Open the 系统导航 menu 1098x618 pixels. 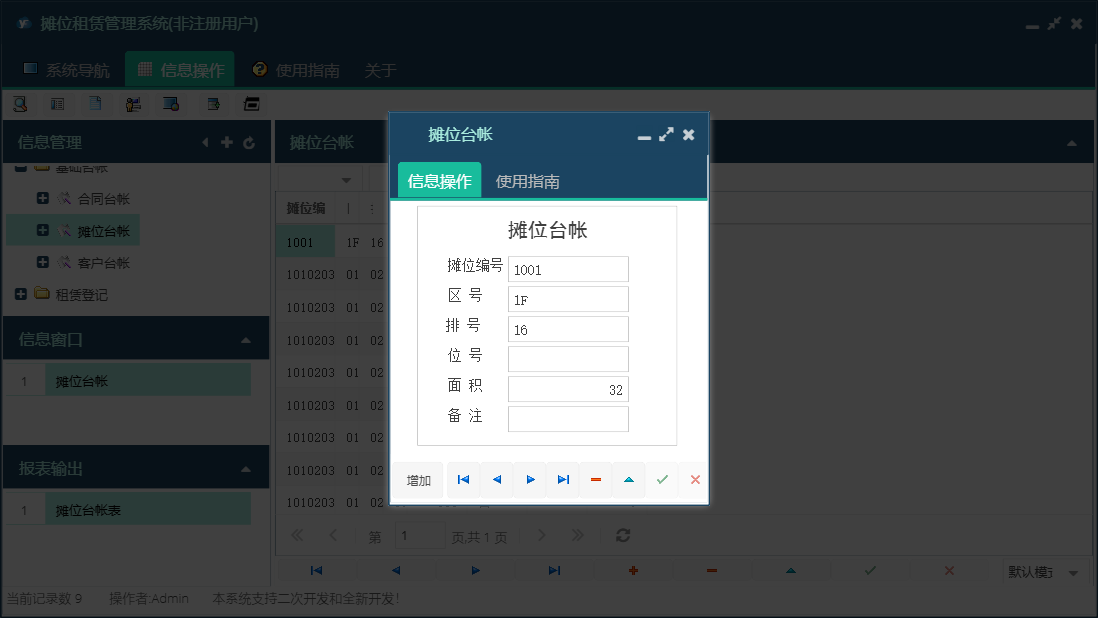point(68,69)
